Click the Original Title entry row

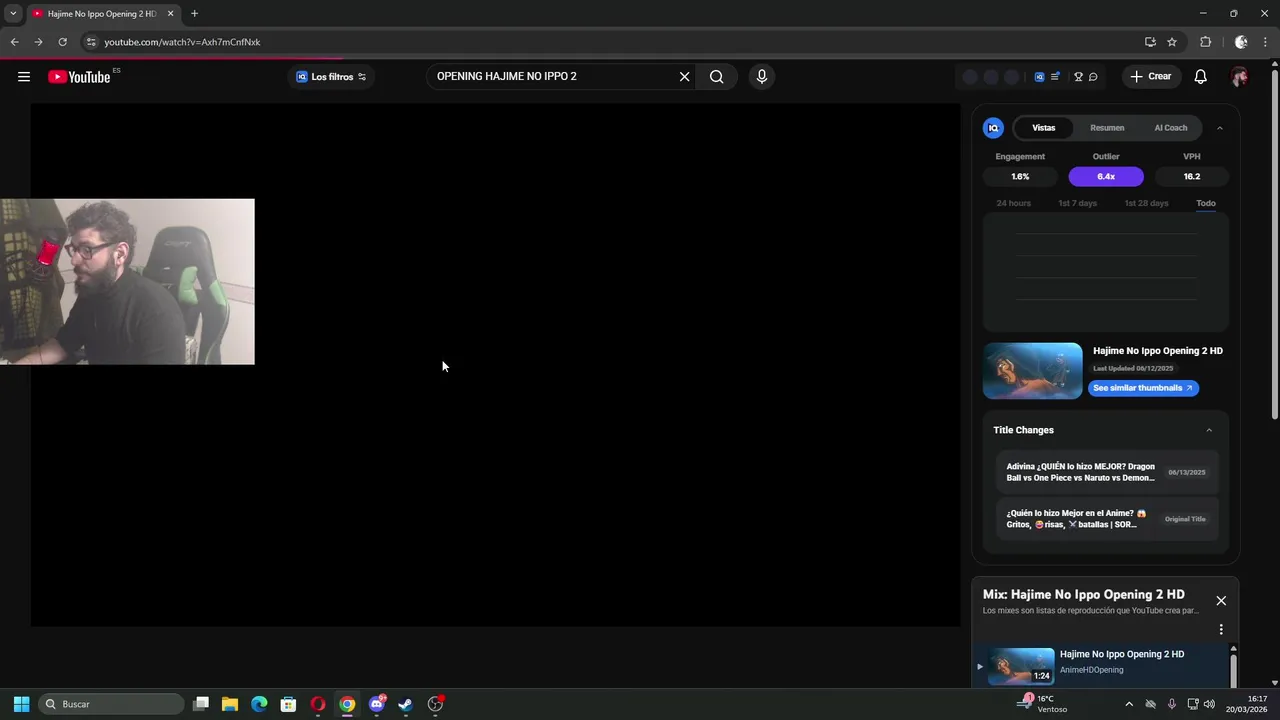point(1107,519)
